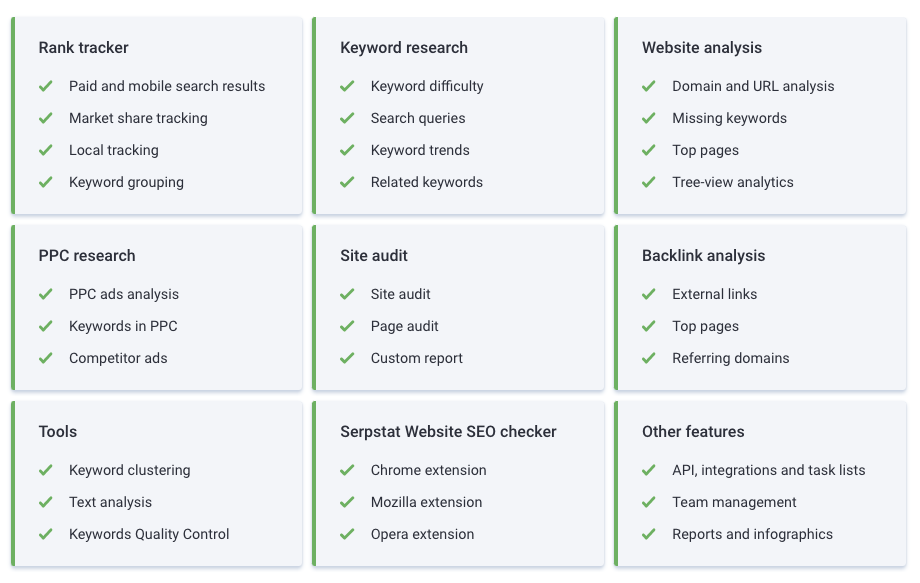Click the checkmark next to Referring domains

[x=649, y=358]
